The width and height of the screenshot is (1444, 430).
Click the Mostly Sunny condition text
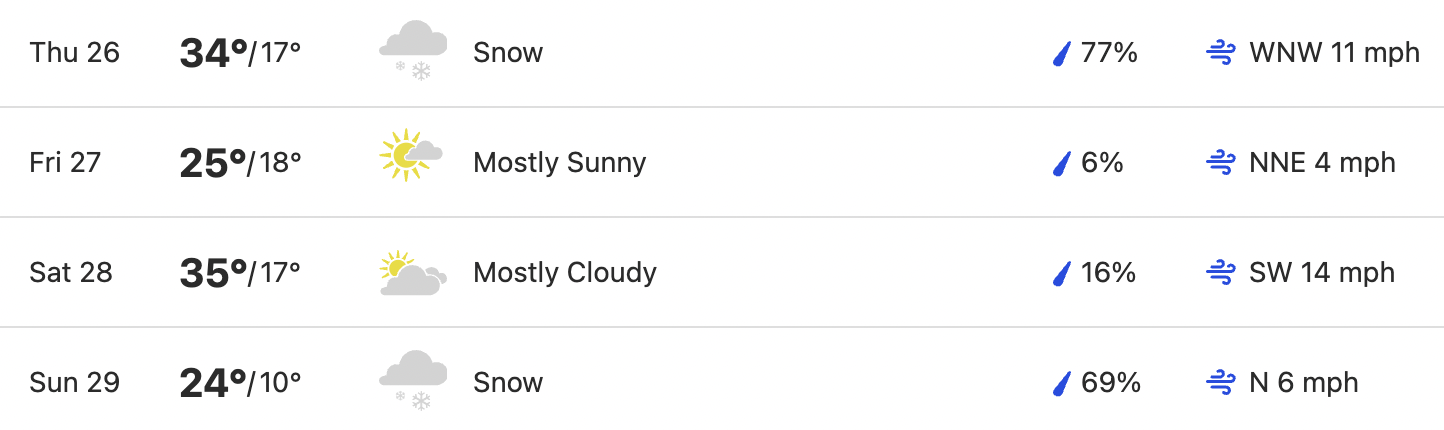point(560,163)
